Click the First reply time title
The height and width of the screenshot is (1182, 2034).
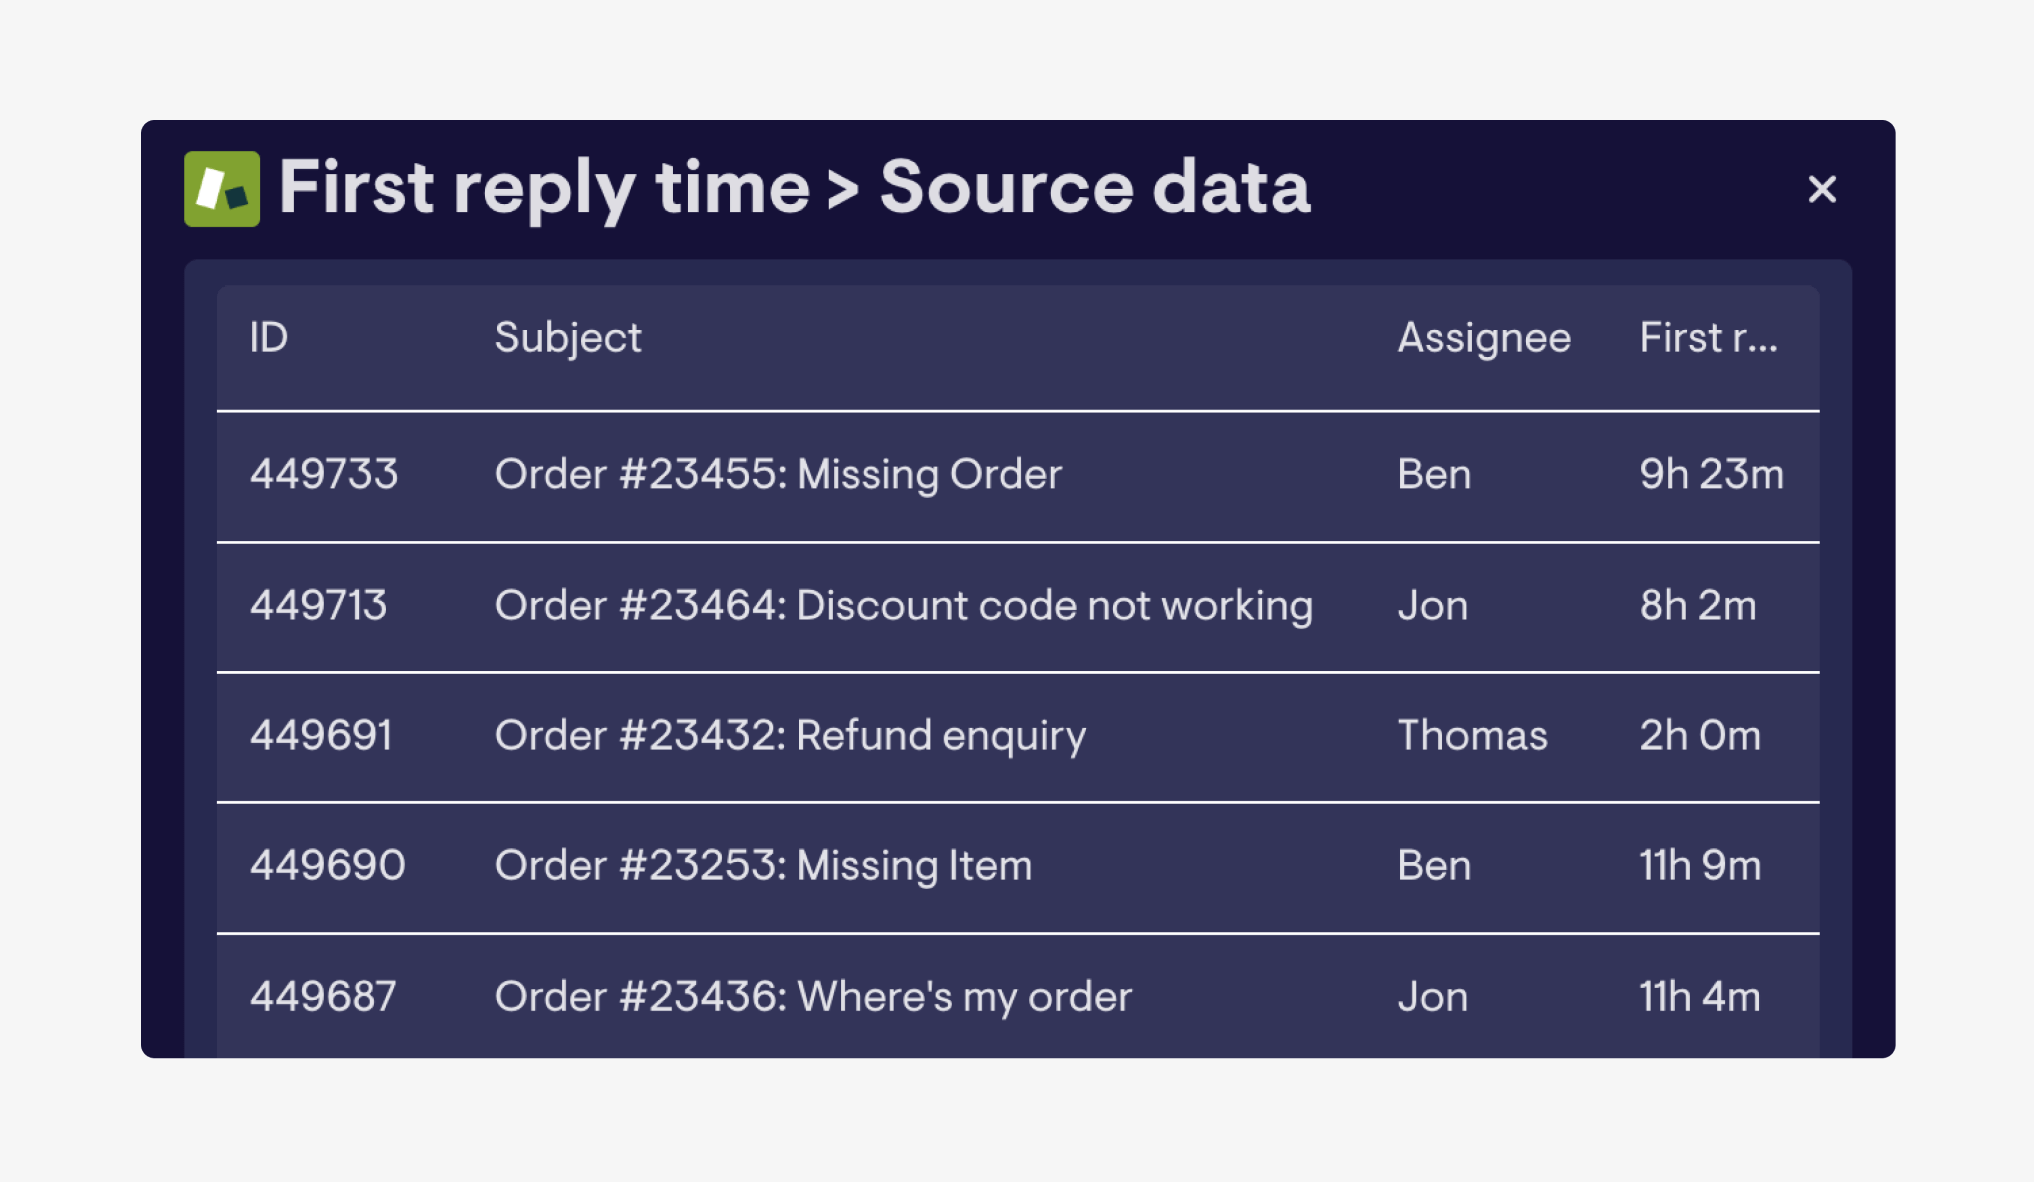[x=544, y=189]
